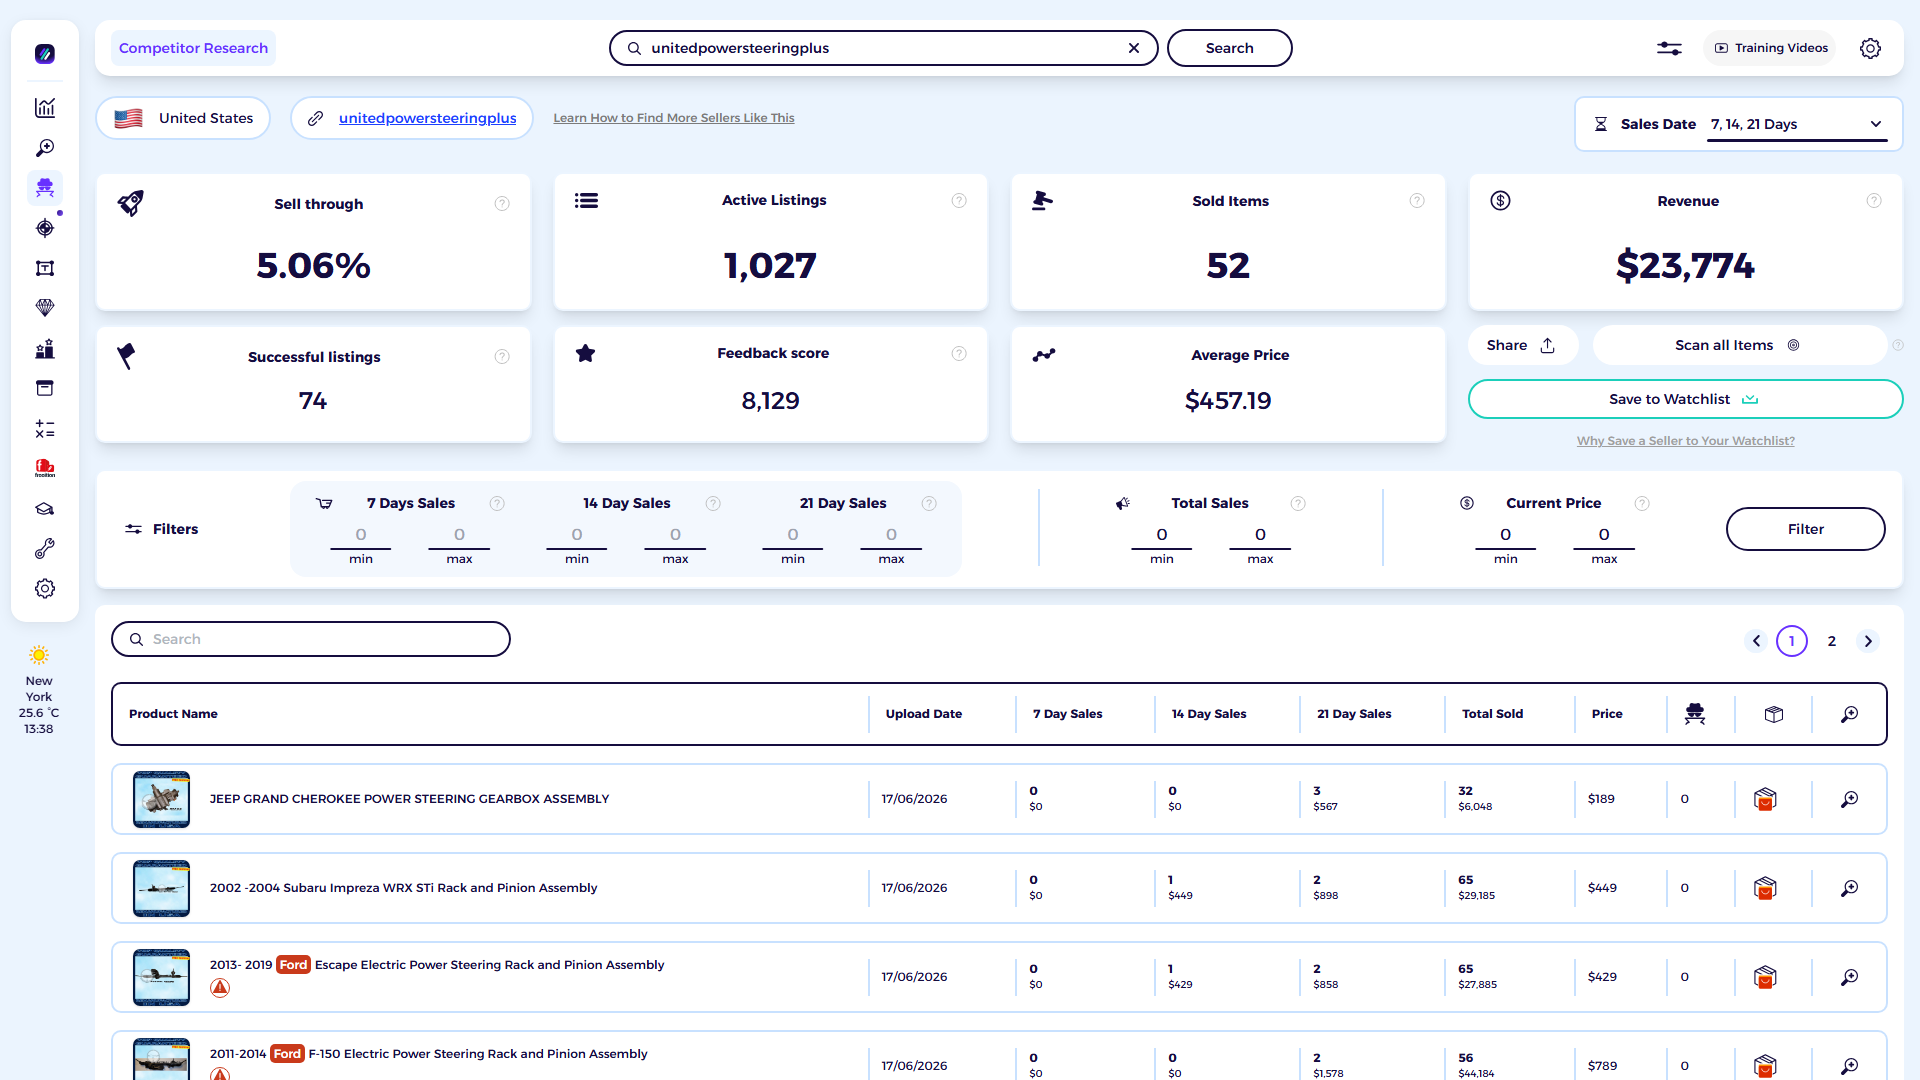This screenshot has height=1080, width=1920.
Task: Apply filters with the Filter button
Action: point(1805,529)
